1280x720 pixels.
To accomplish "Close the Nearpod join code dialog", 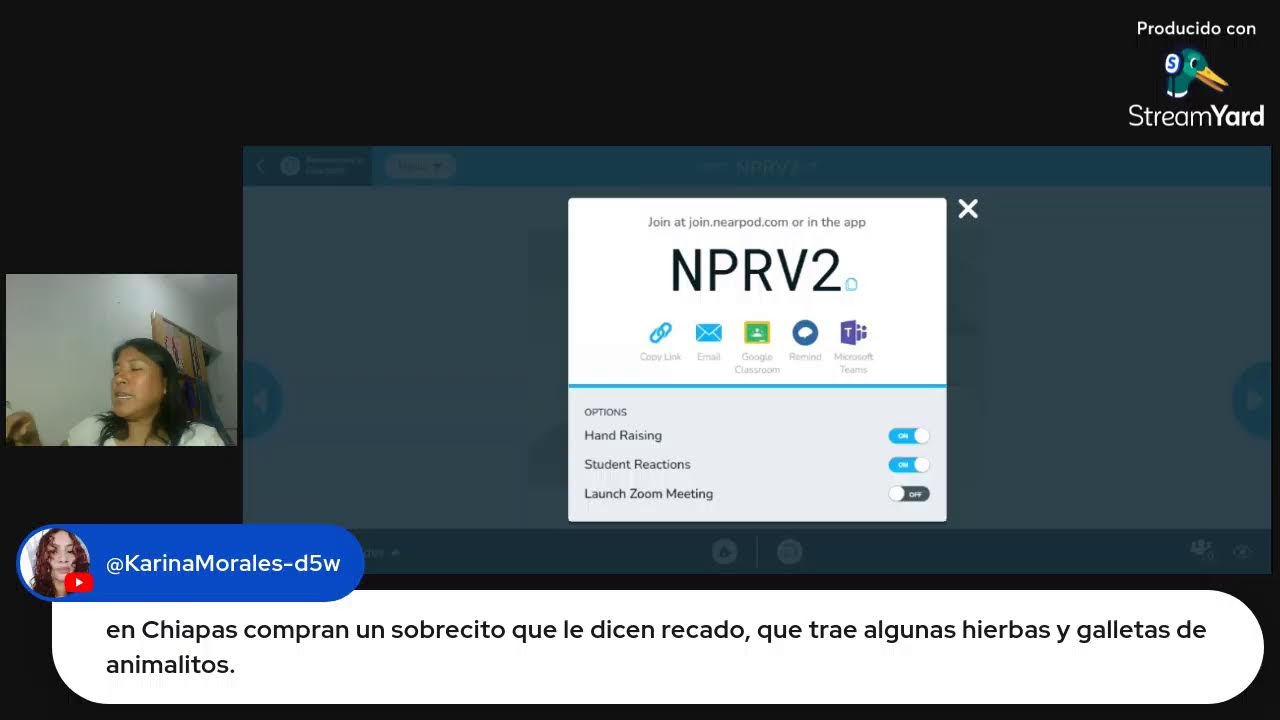I will tap(967, 209).
